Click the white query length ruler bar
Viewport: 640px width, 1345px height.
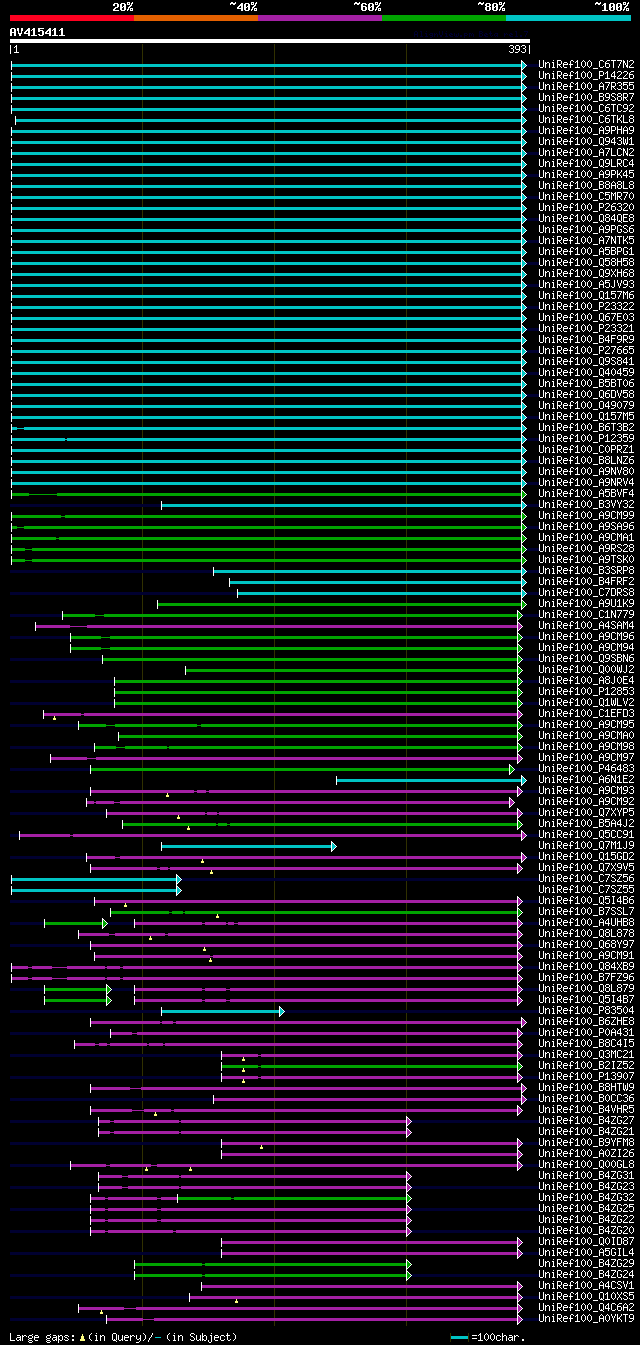pyautogui.click(x=269, y=41)
